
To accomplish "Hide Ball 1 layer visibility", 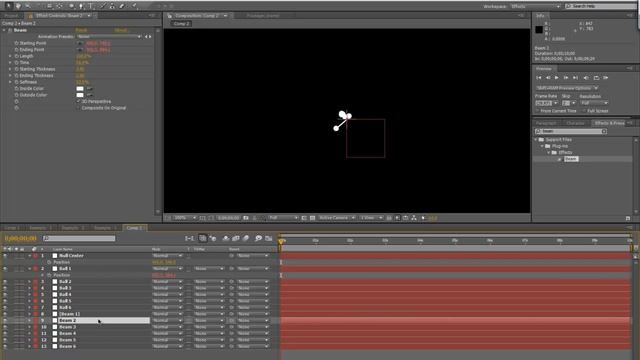I will point(5,269).
